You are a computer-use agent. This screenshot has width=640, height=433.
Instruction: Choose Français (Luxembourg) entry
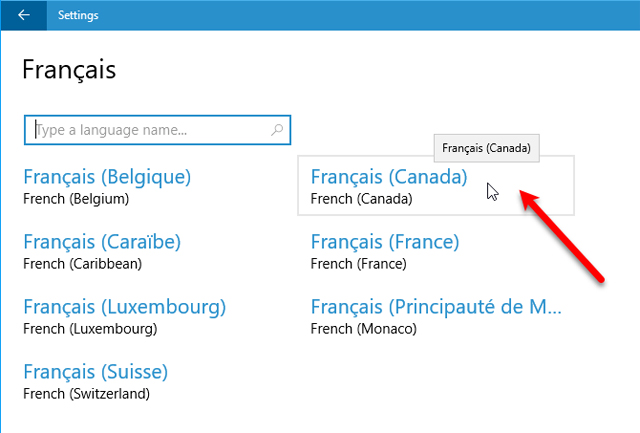[124, 307]
